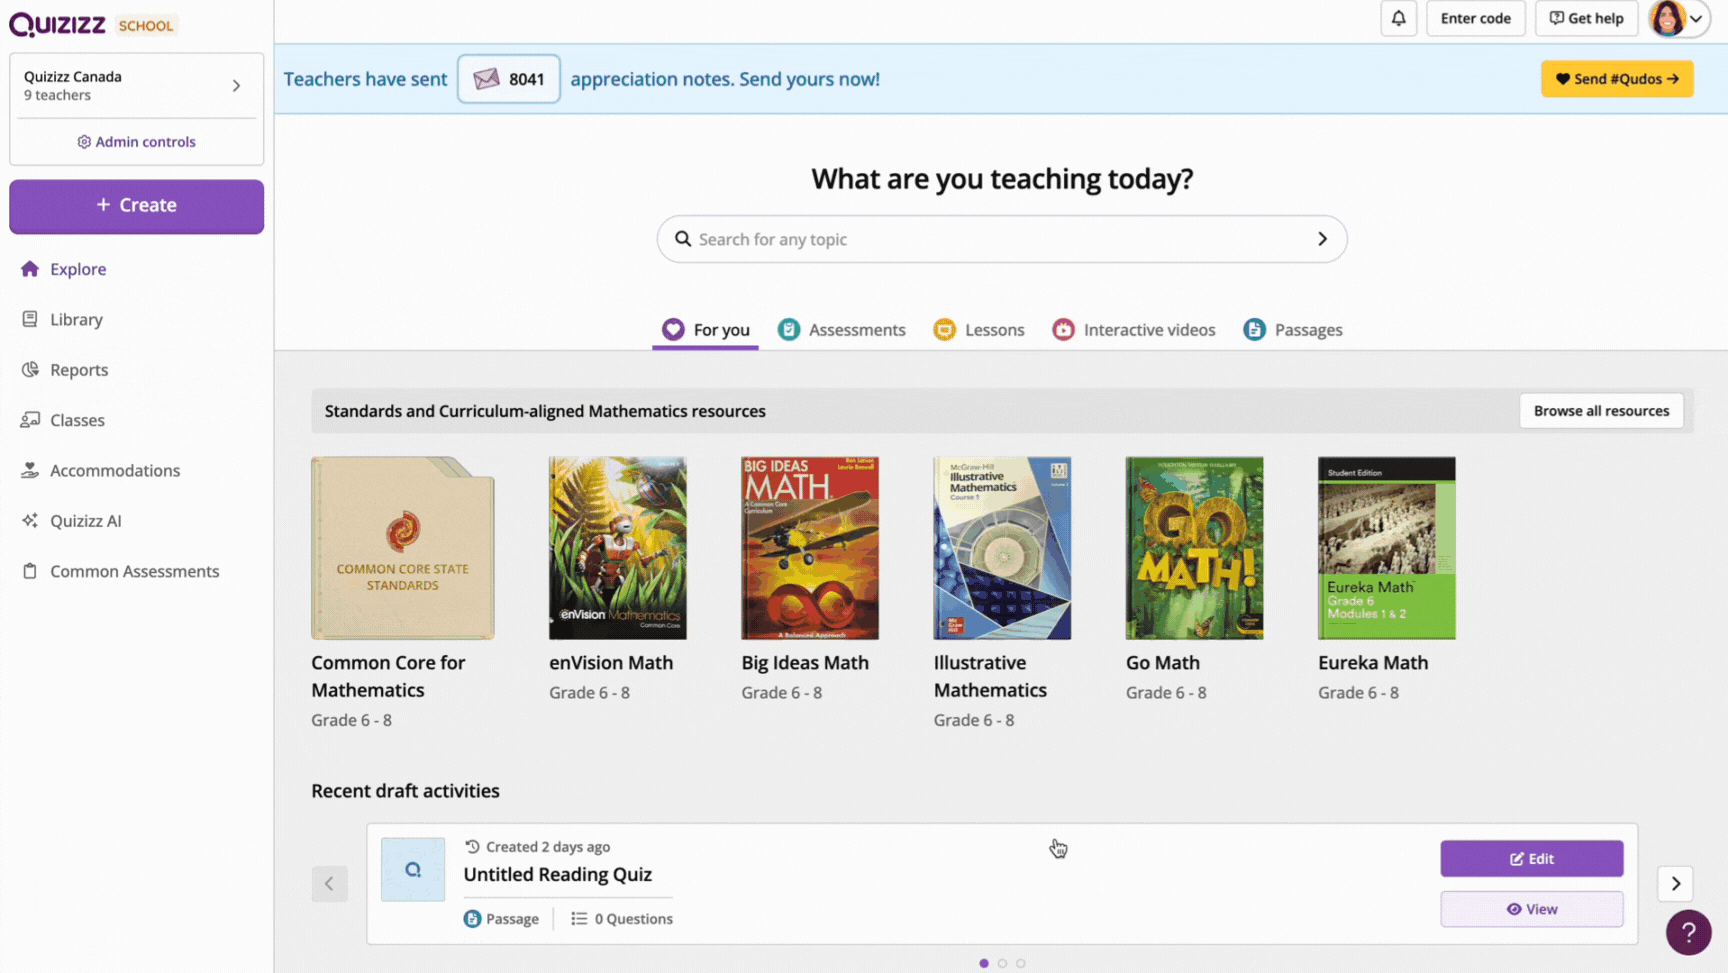Click Browse all resources
Screen dimensions: 1728x973
tap(1601, 411)
